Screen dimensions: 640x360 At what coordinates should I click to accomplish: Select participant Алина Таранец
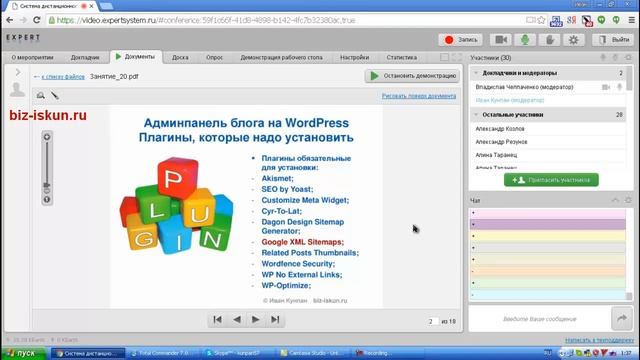click(x=496, y=155)
